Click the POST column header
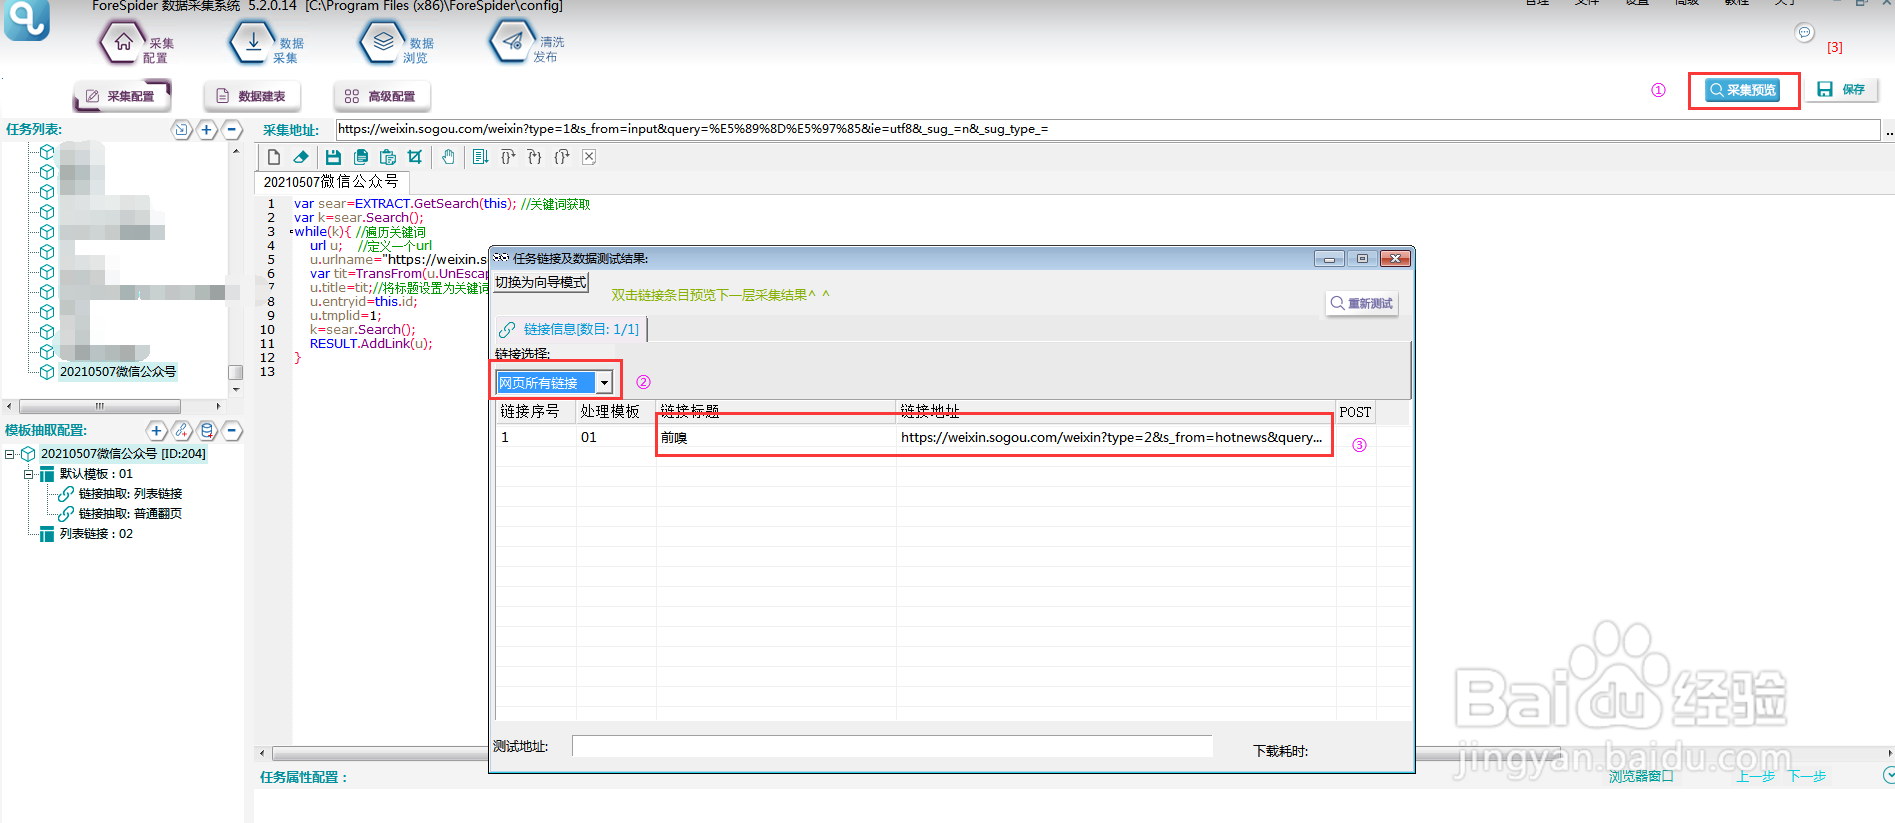 click(1356, 412)
